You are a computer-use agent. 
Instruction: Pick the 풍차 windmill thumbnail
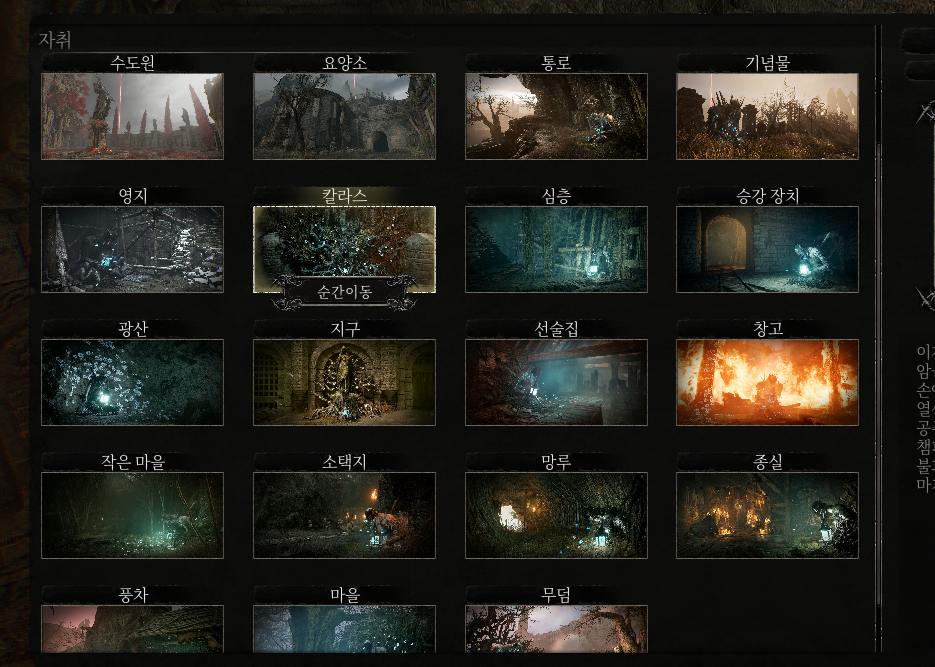[132, 629]
